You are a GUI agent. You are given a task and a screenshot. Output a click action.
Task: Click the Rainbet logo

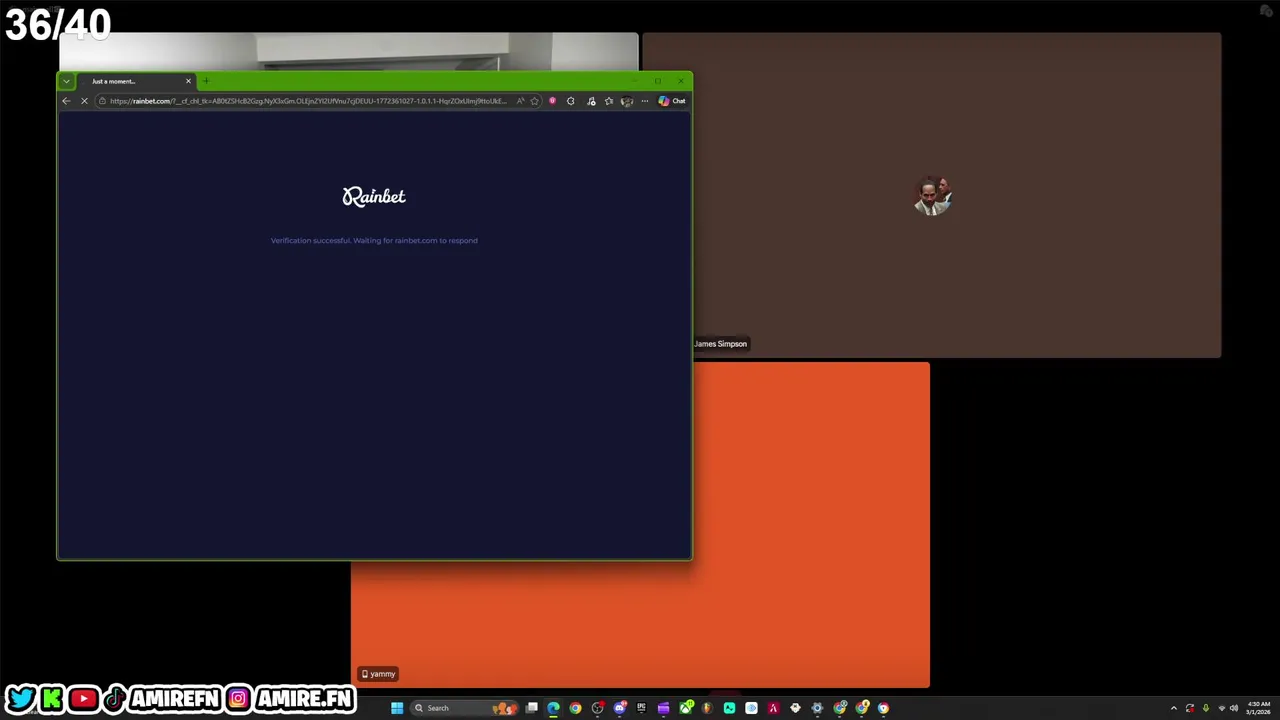point(374,197)
